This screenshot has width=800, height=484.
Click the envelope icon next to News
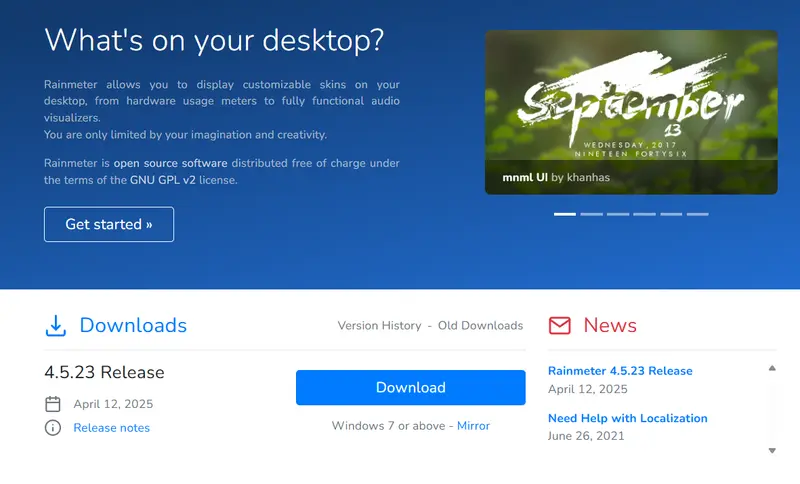[x=560, y=325]
